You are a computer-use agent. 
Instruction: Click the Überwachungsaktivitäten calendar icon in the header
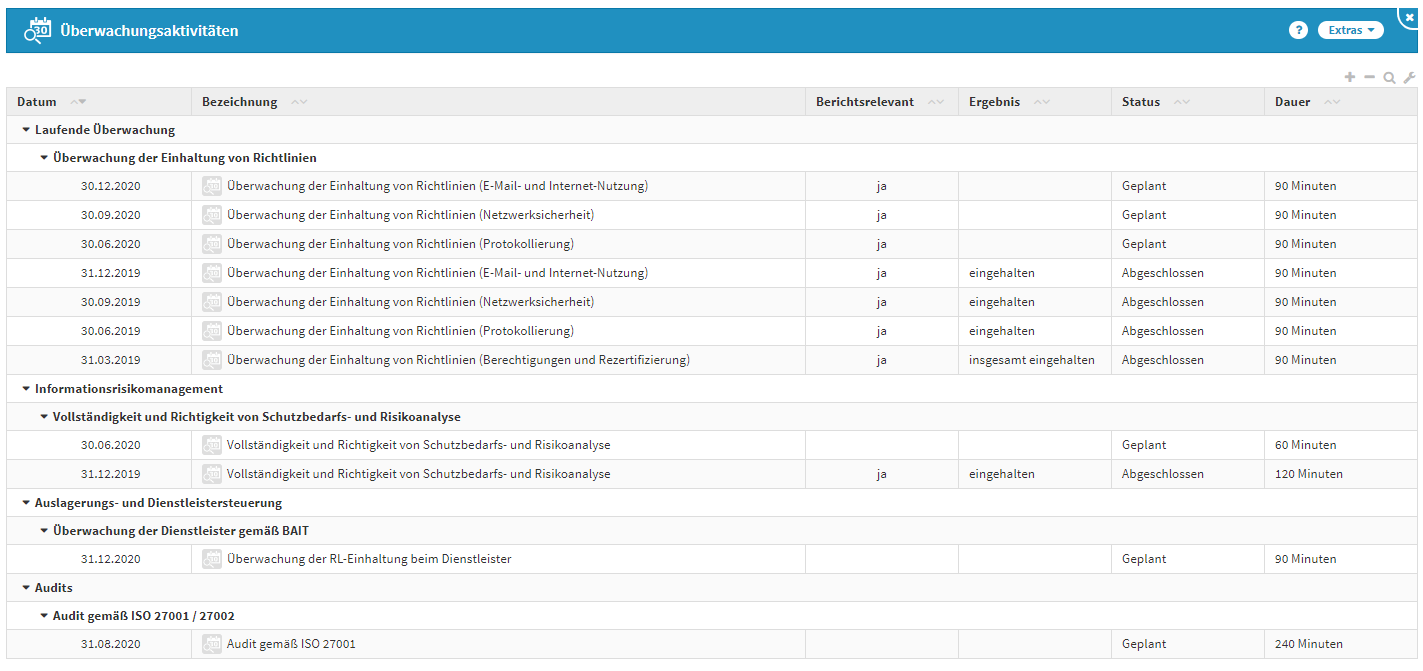click(38, 30)
